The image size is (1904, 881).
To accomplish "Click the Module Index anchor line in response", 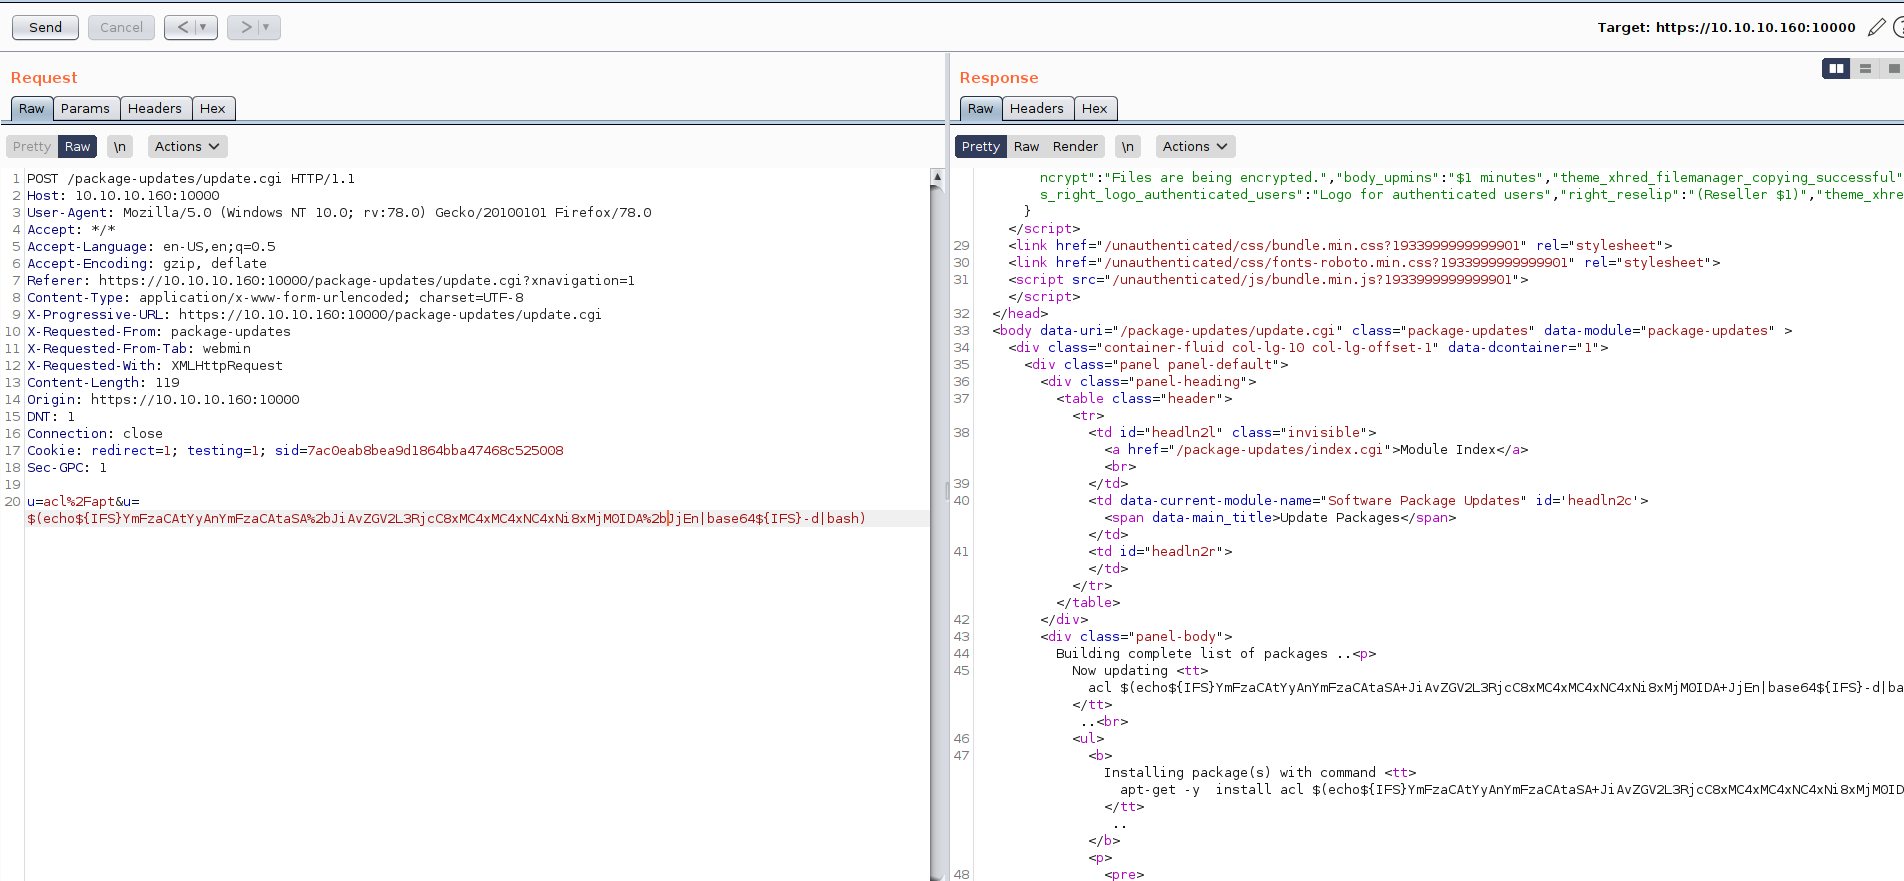I will pos(1316,449).
